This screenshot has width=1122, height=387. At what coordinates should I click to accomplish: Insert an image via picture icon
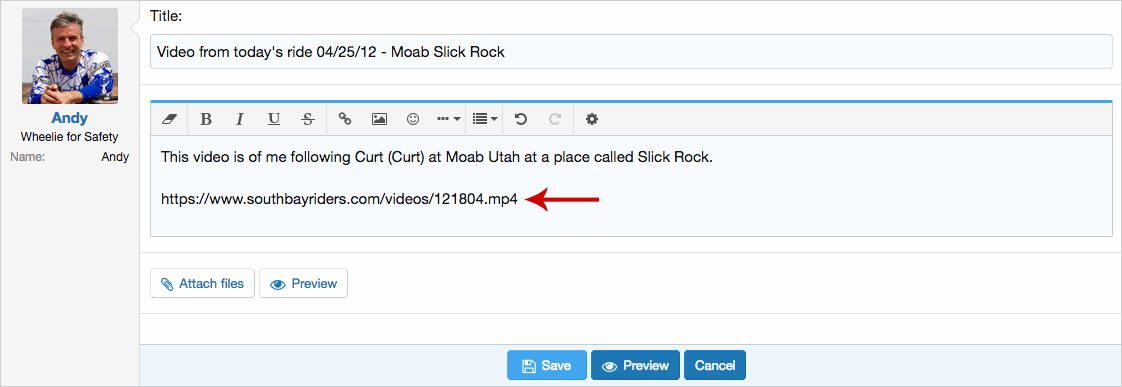pyautogui.click(x=379, y=119)
